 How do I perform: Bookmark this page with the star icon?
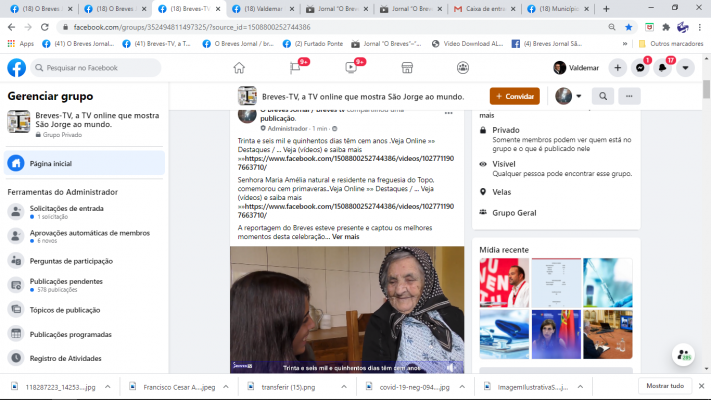coord(628,27)
